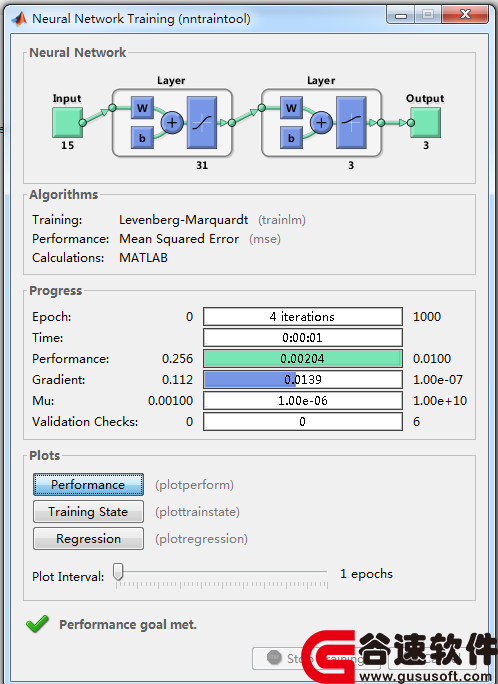The height and width of the screenshot is (684, 498).
Task: Click the Gradient progress bar
Action: pyautogui.click(x=303, y=380)
